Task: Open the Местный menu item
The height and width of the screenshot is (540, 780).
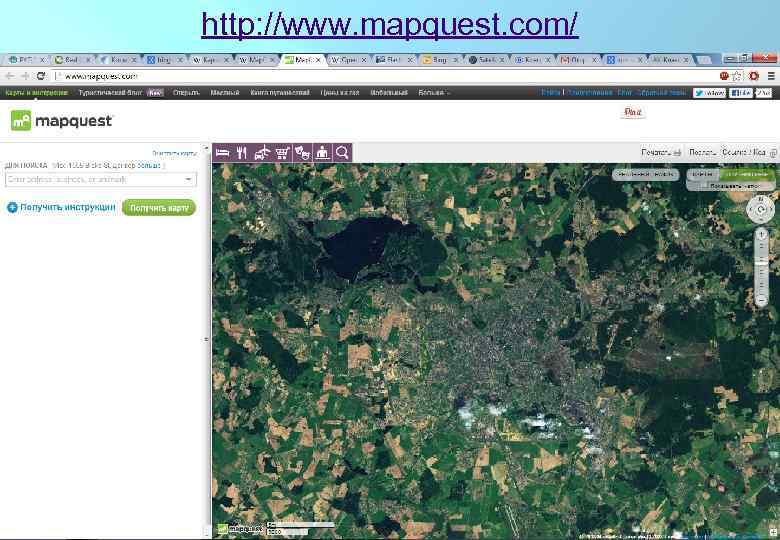Action: [x=225, y=93]
